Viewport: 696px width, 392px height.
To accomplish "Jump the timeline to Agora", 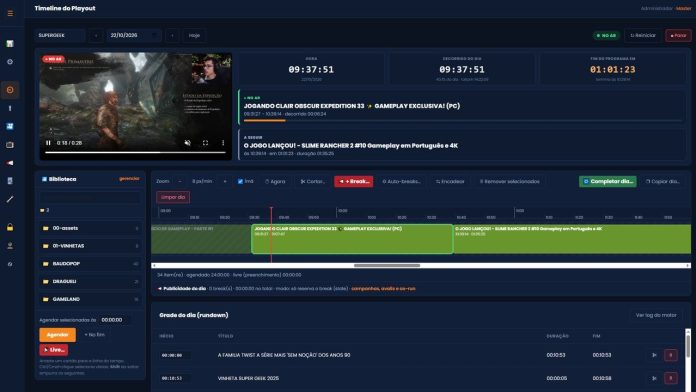I will (x=275, y=181).
